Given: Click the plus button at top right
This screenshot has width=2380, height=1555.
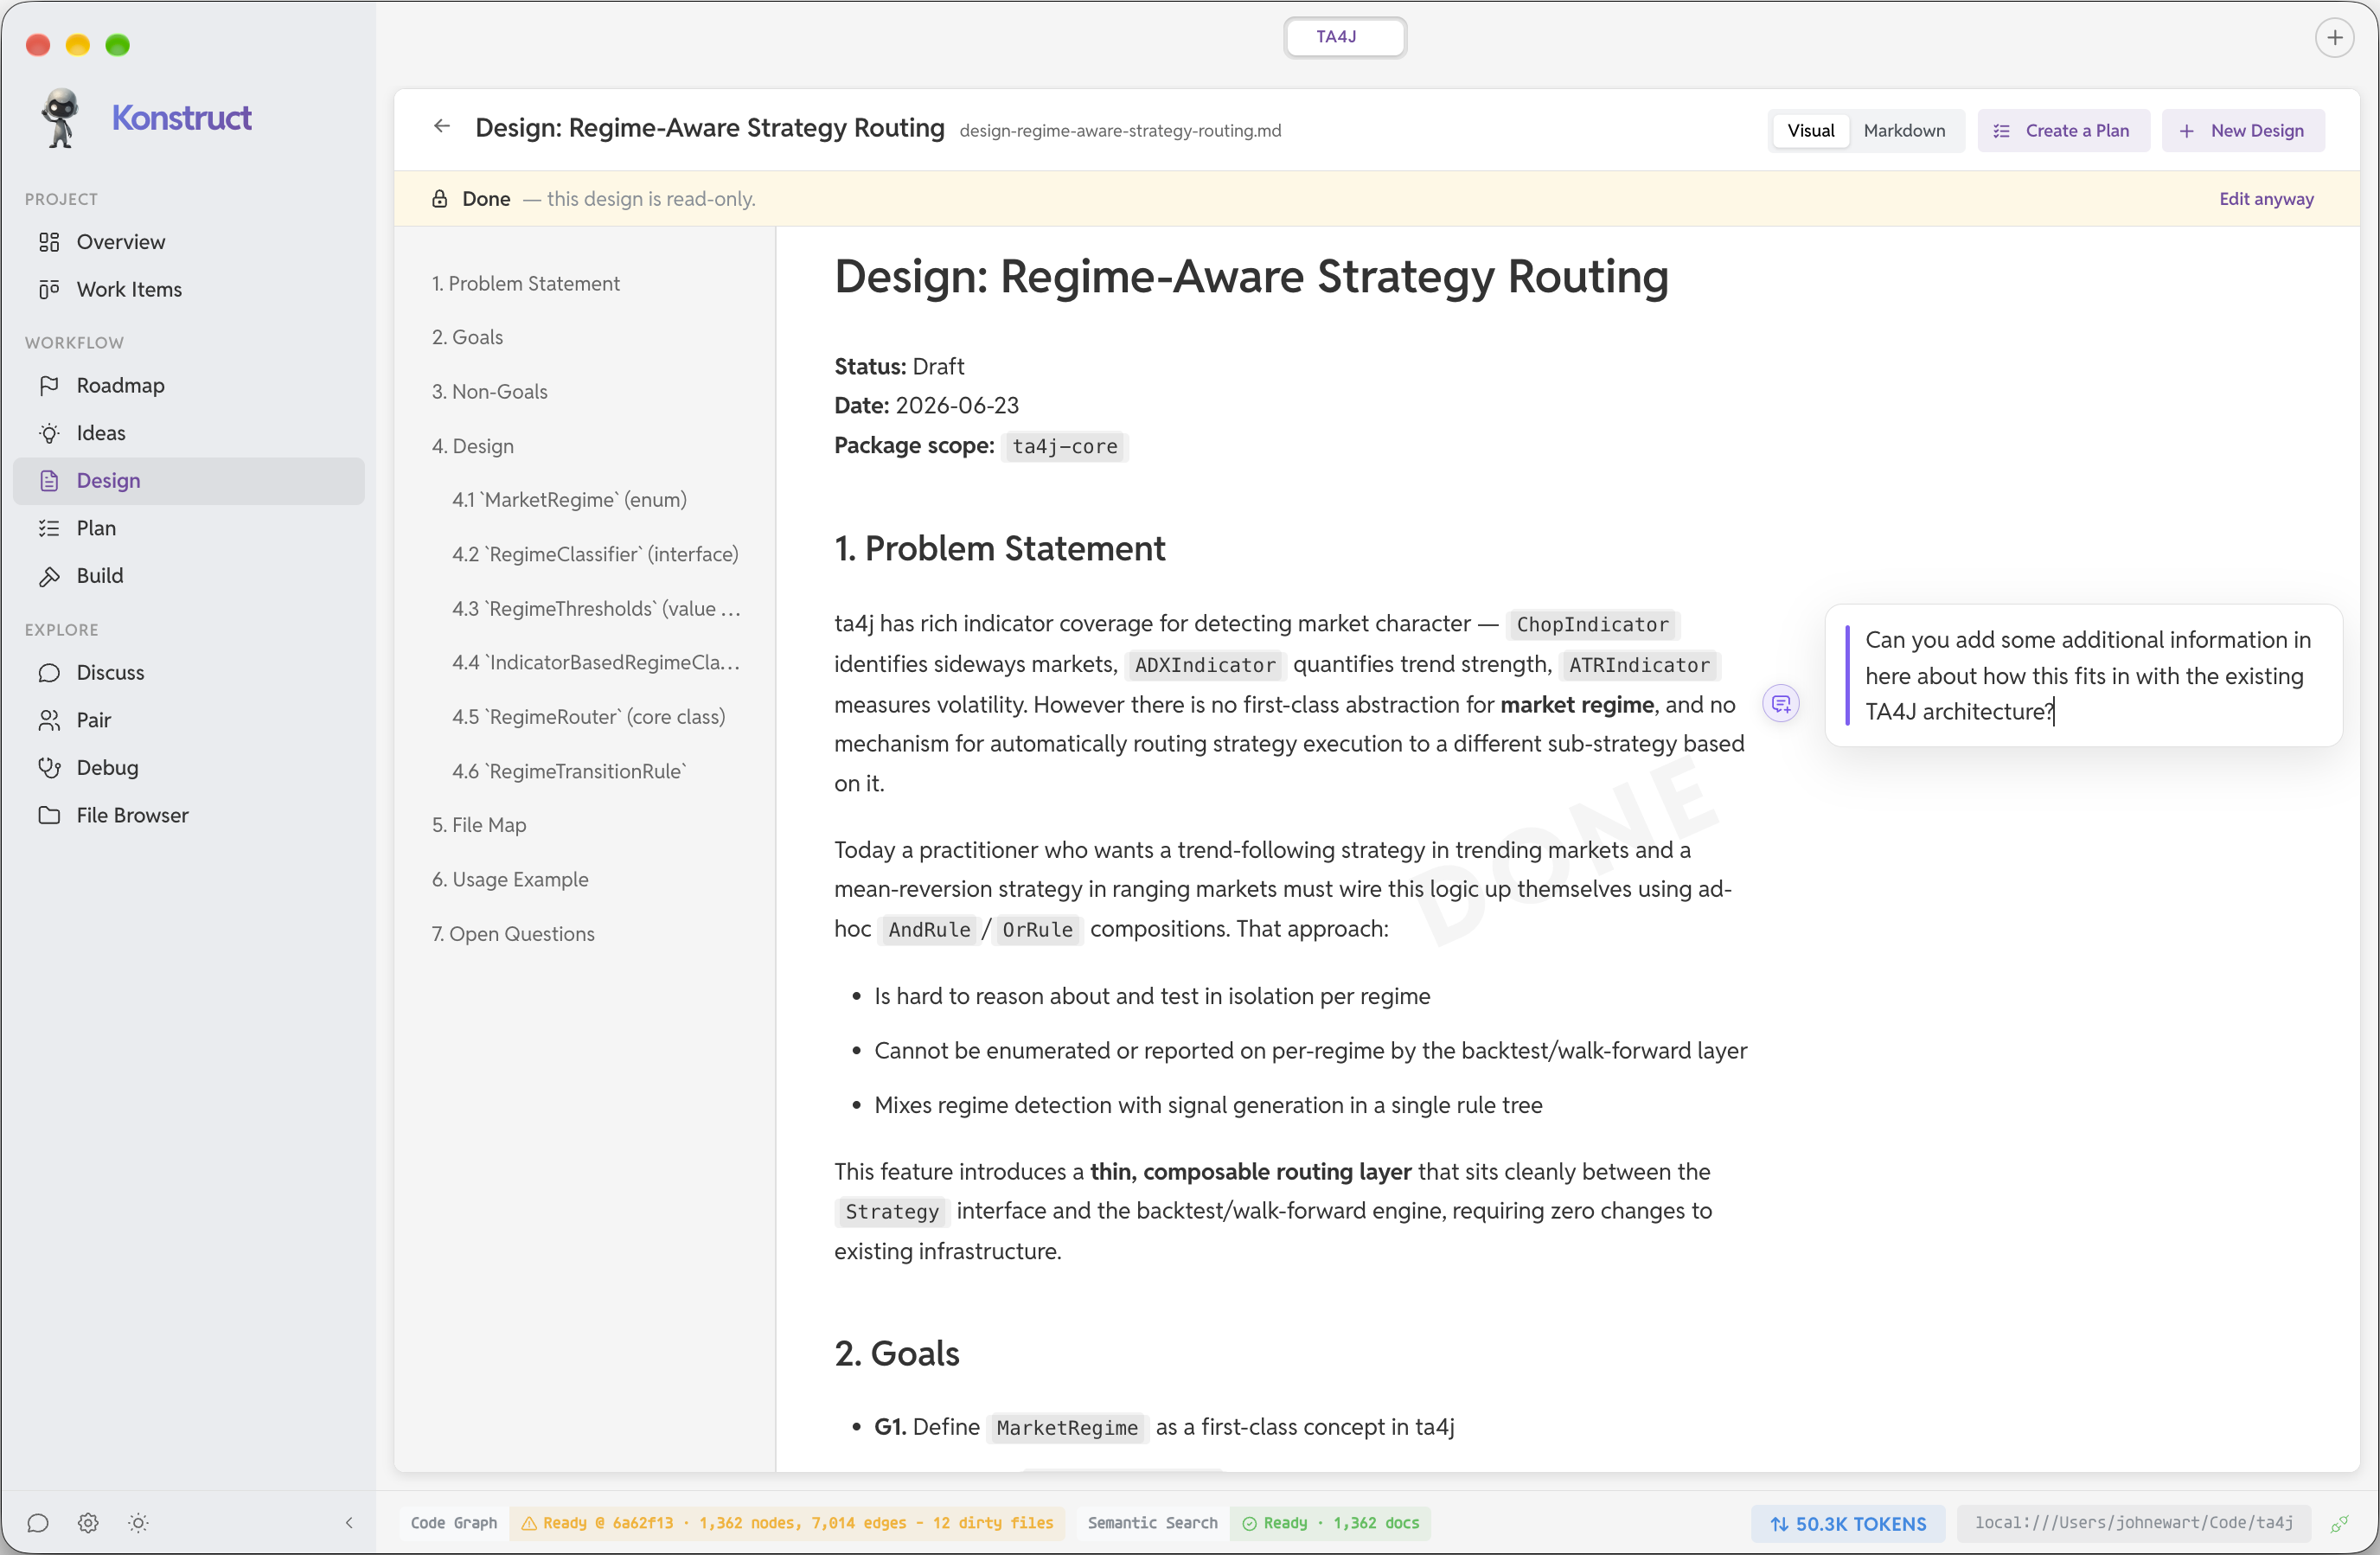Looking at the screenshot, I should (2334, 38).
